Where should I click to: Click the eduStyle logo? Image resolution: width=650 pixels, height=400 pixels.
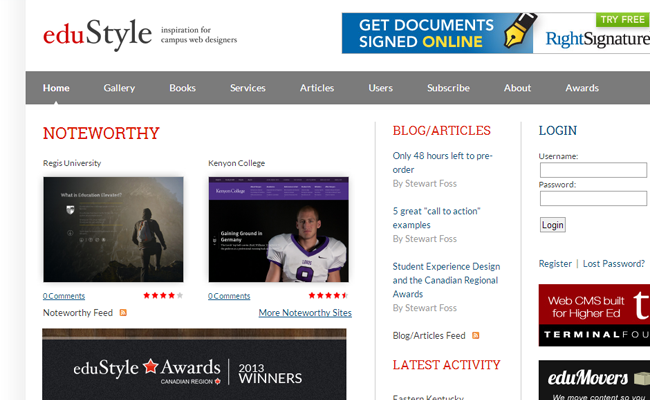coord(98,34)
